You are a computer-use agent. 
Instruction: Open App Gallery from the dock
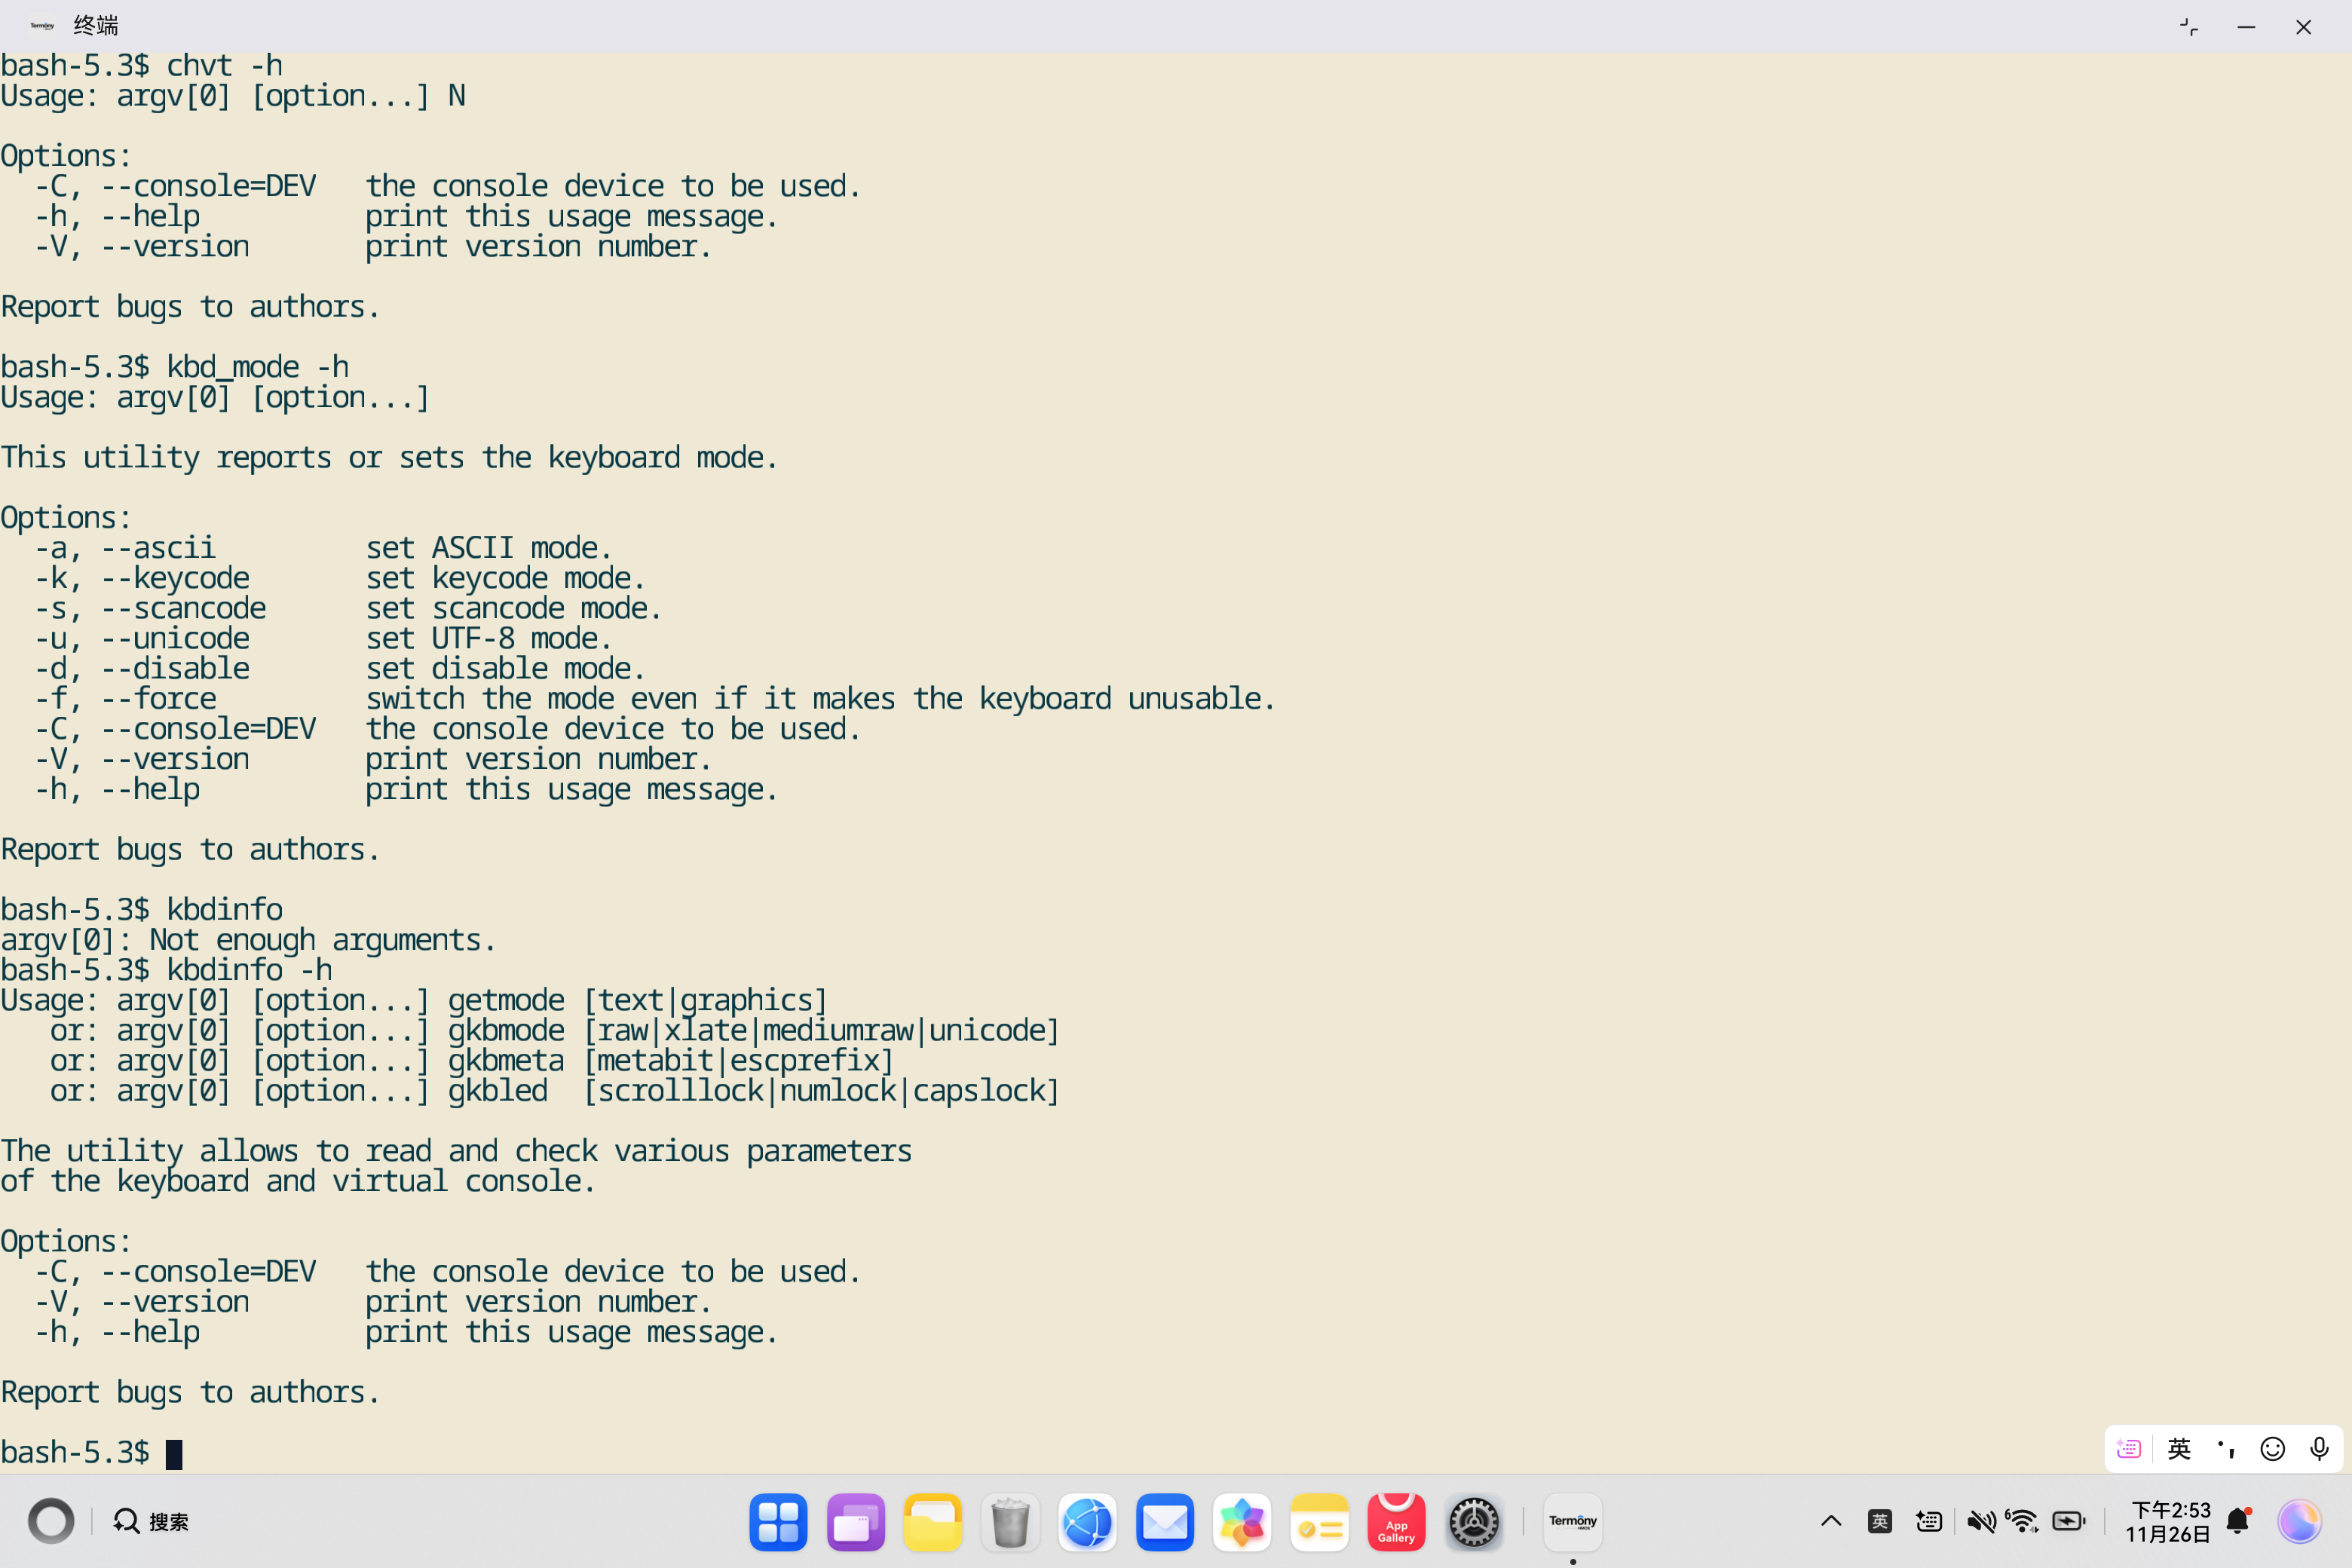(1396, 1522)
